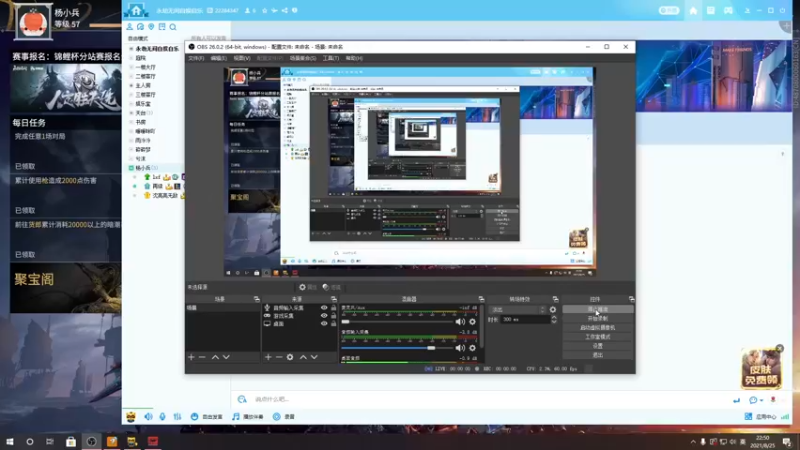Click the Exit button in OBS controls
This screenshot has width=800, height=450.
(598, 355)
